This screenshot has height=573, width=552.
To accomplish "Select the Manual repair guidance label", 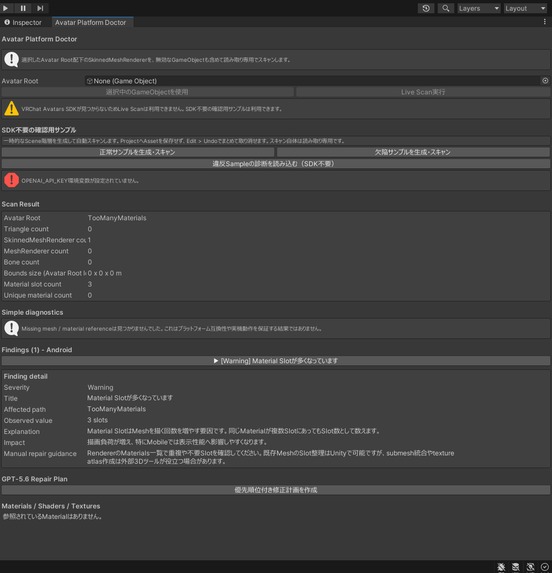I will point(40,454).
